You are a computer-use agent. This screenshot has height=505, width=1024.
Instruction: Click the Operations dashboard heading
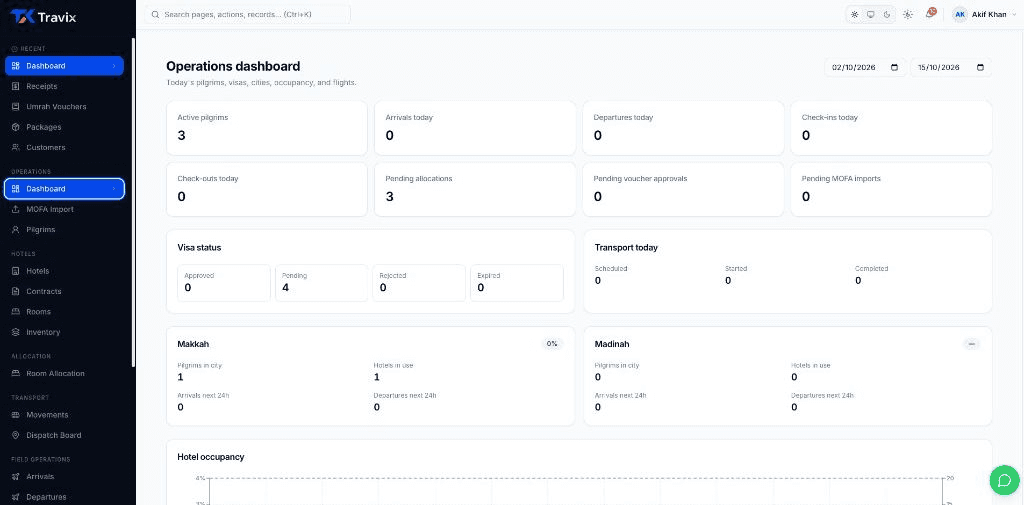pyautogui.click(x=233, y=66)
